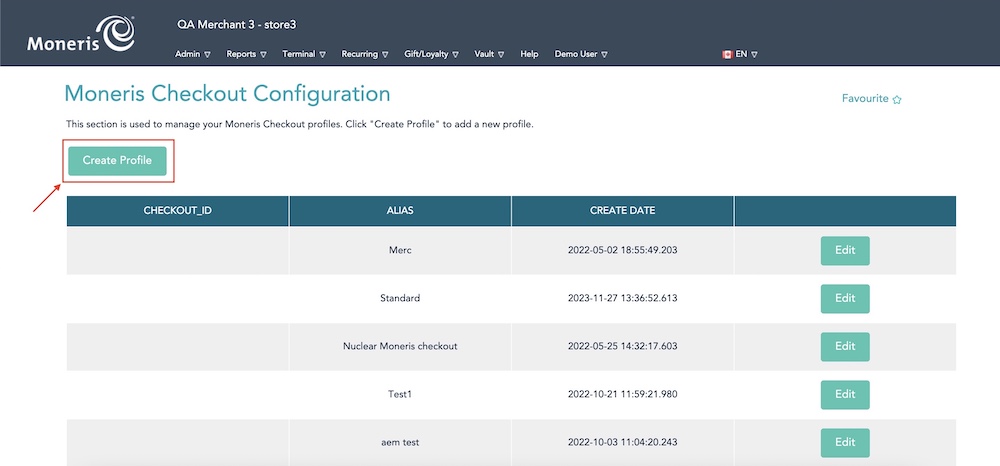Open the Help menu item
Image resolution: width=1000 pixels, height=466 pixels.
click(x=529, y=54)
